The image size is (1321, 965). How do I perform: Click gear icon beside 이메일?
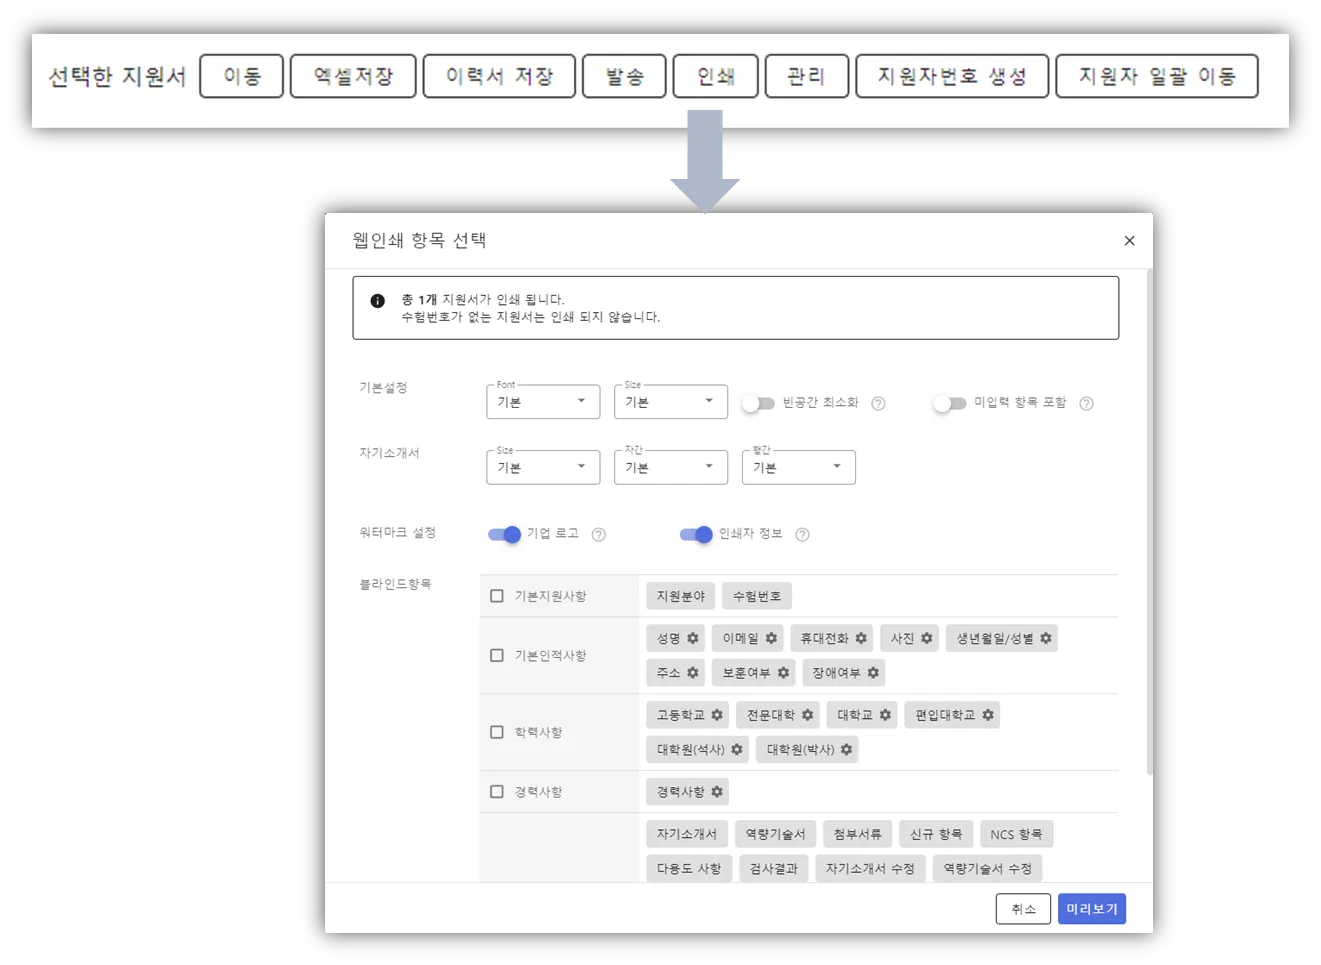[x=771, y=638]
